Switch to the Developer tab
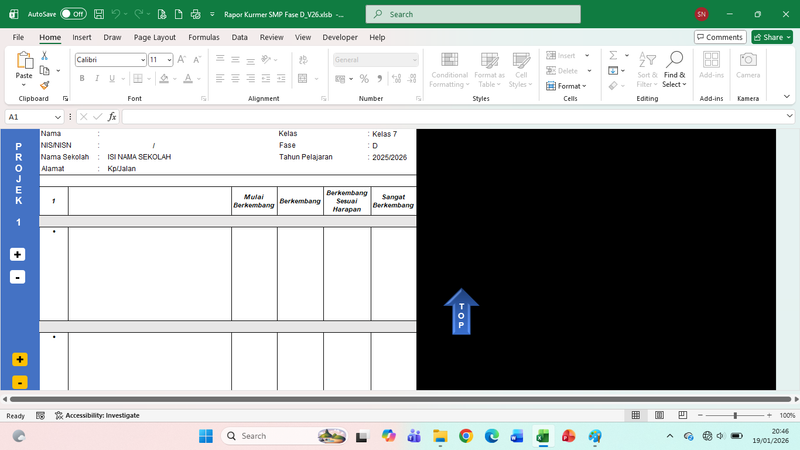The height and width of the screenshot is (450, 800). pyautogui.click(x=340, y=37)
